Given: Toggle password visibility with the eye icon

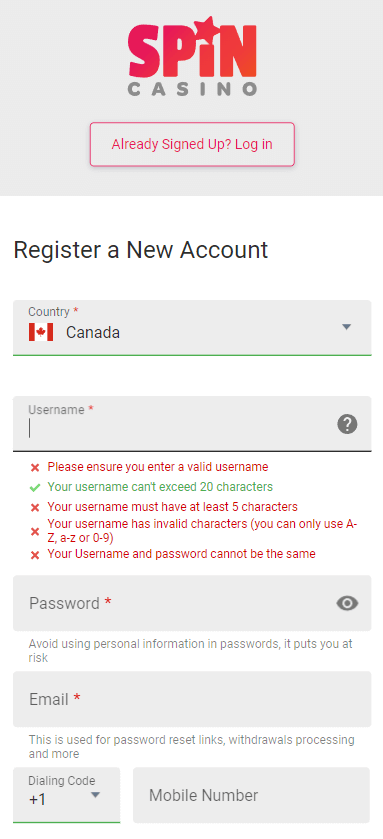Looking at the screenshot, I should 347,603.
